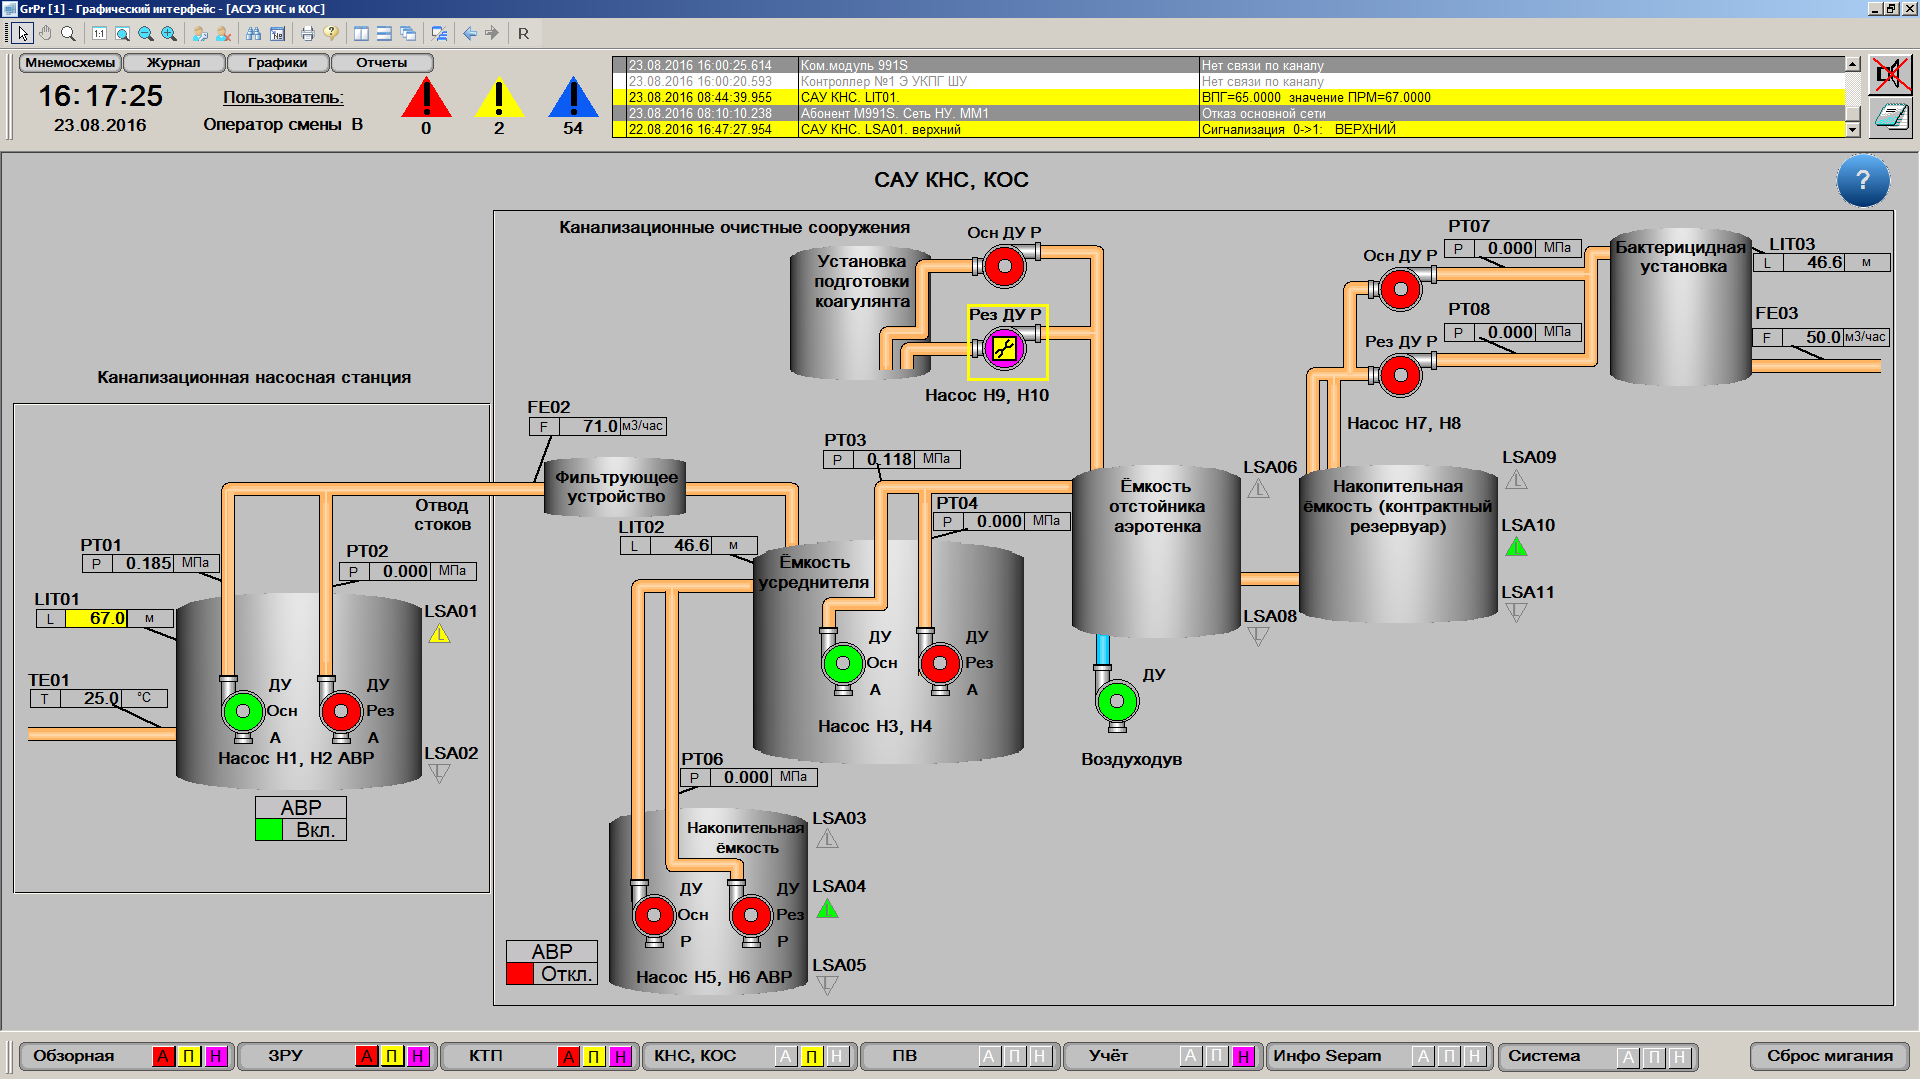1920x1080 pixels.
Task: Open the Графики tab
Action: (277, 63)
